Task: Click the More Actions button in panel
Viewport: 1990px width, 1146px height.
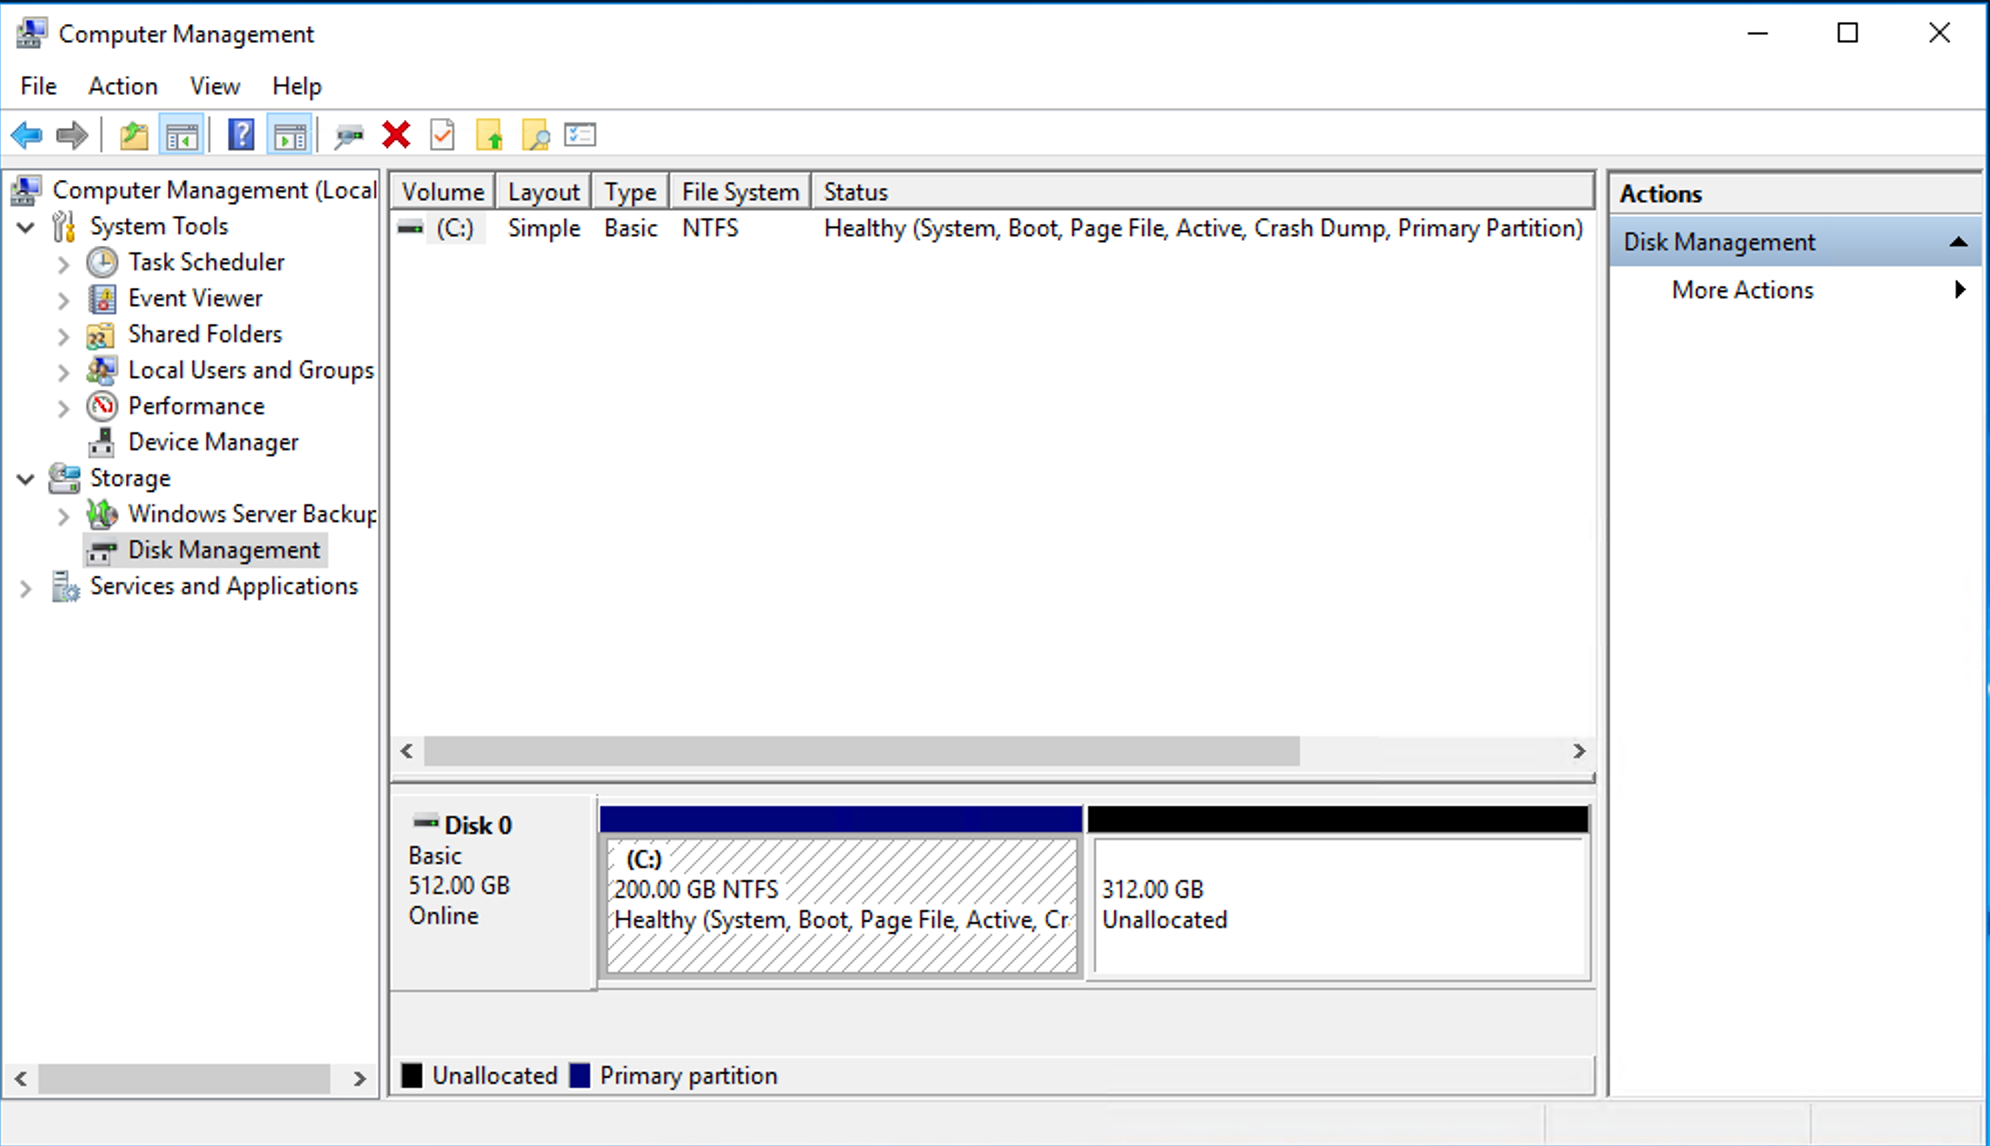Action: 1743,290
